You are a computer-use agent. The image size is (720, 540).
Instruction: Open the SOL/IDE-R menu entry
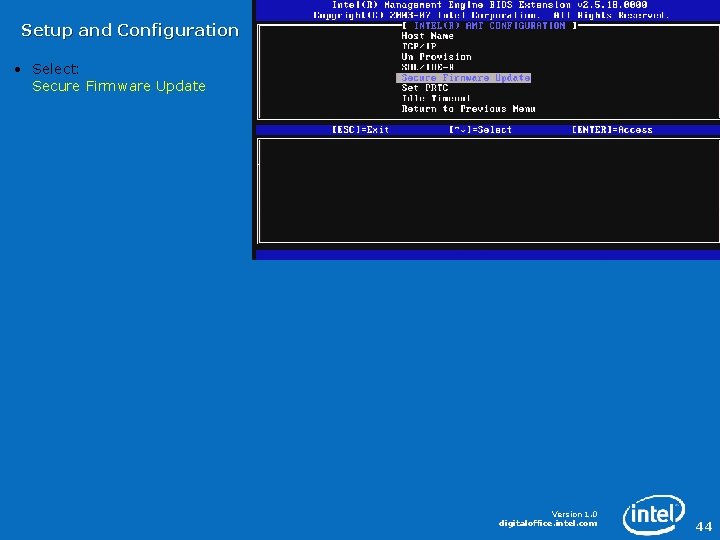click(428, 67)
